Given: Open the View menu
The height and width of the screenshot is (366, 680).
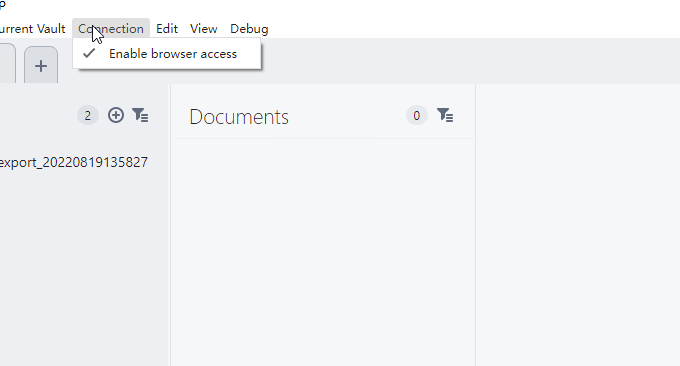Looking at the screenshot, I should point(203,29).
